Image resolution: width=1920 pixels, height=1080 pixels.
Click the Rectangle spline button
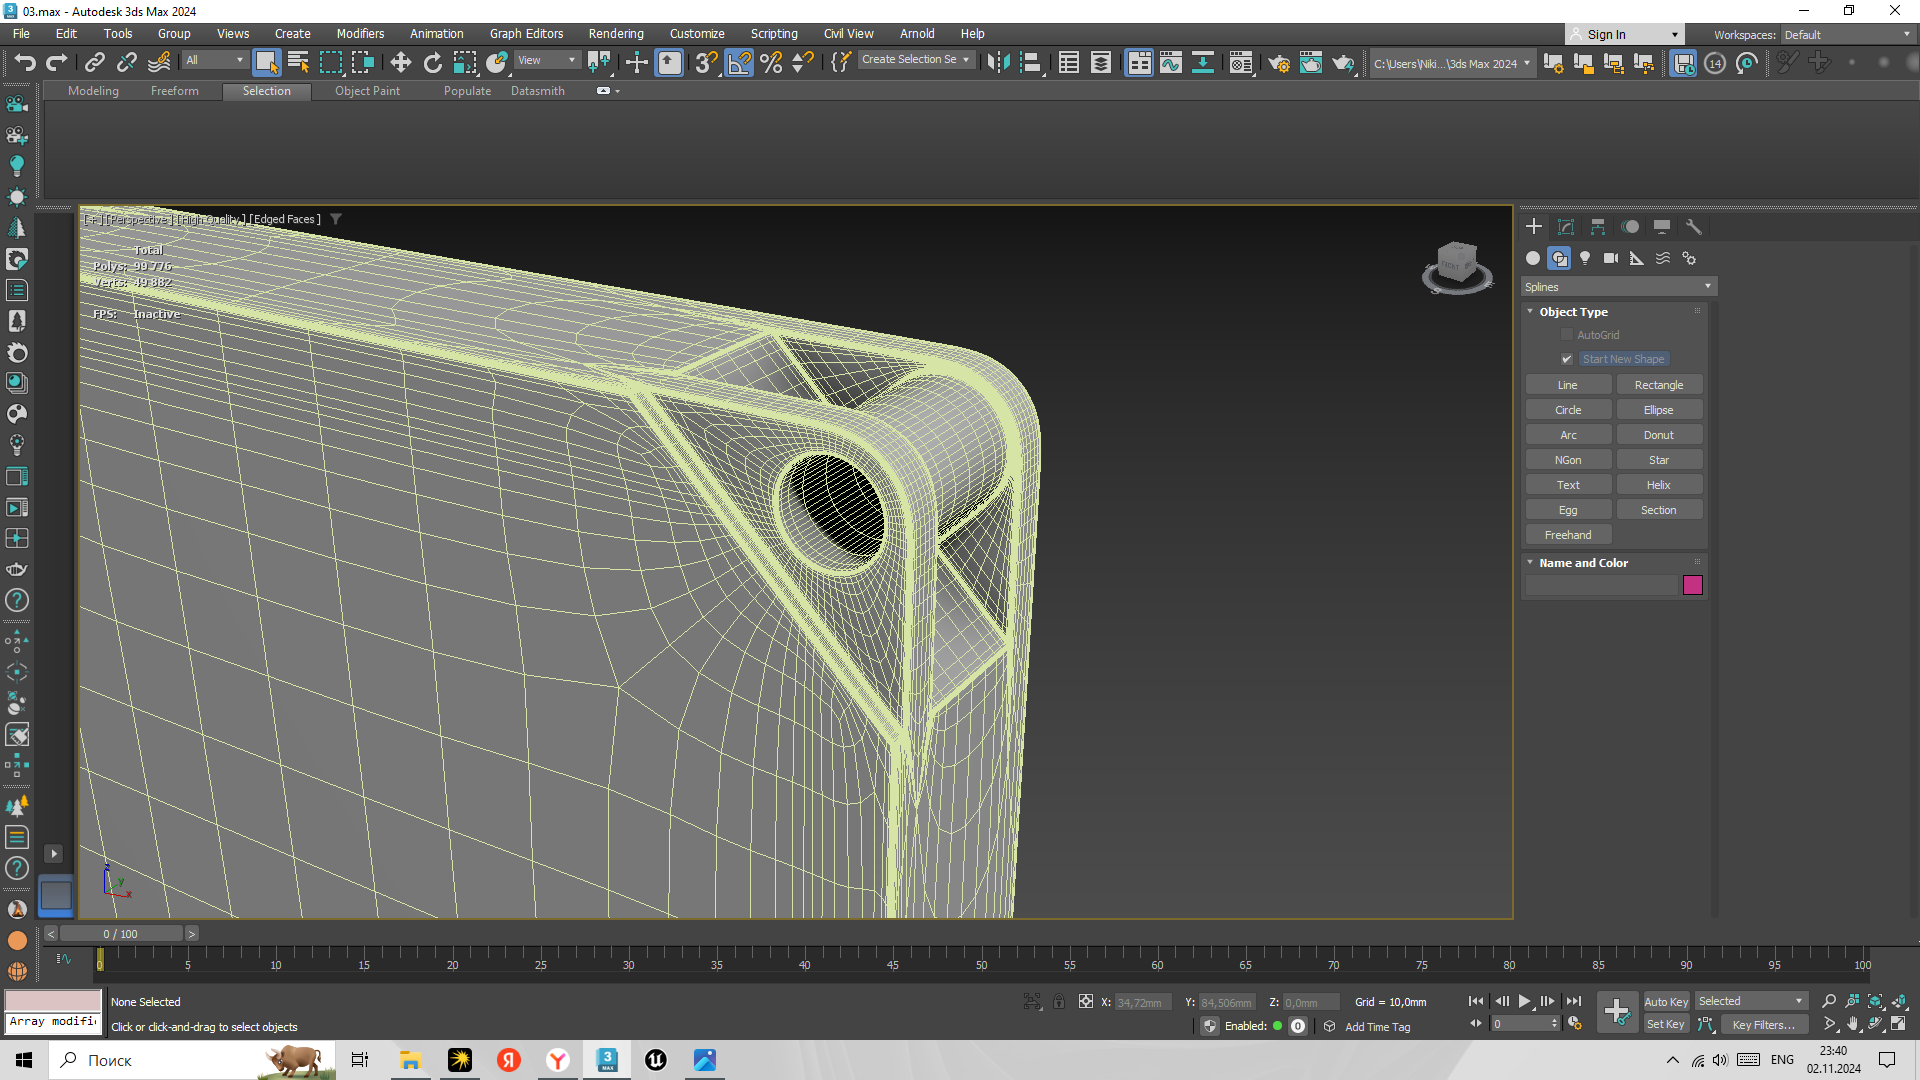pos(1658,385)
